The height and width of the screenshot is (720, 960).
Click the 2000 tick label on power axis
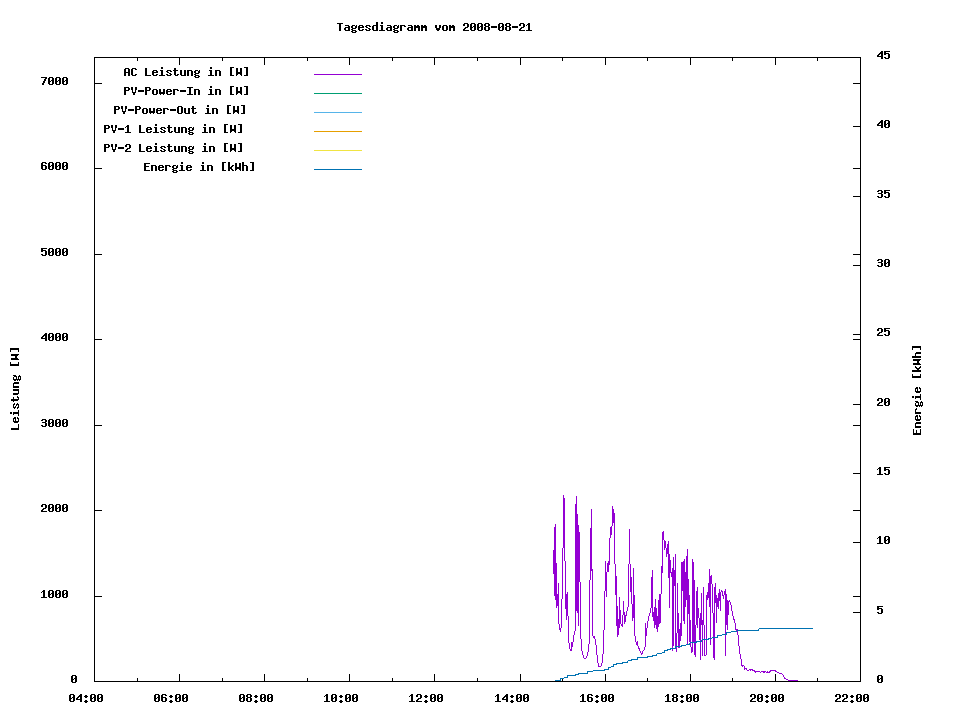pyautogui.click(x=53, y=509)
